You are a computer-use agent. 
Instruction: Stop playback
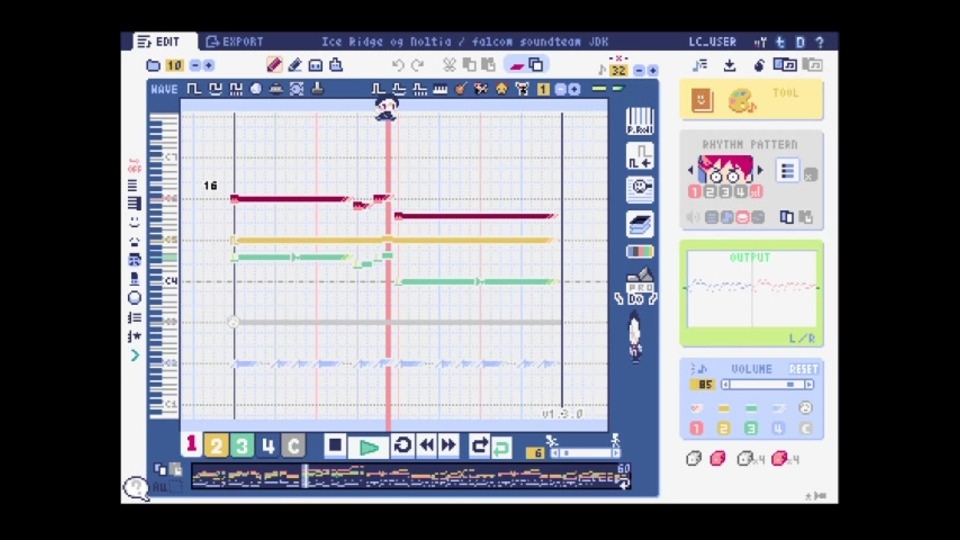click(x=335, y=445)
